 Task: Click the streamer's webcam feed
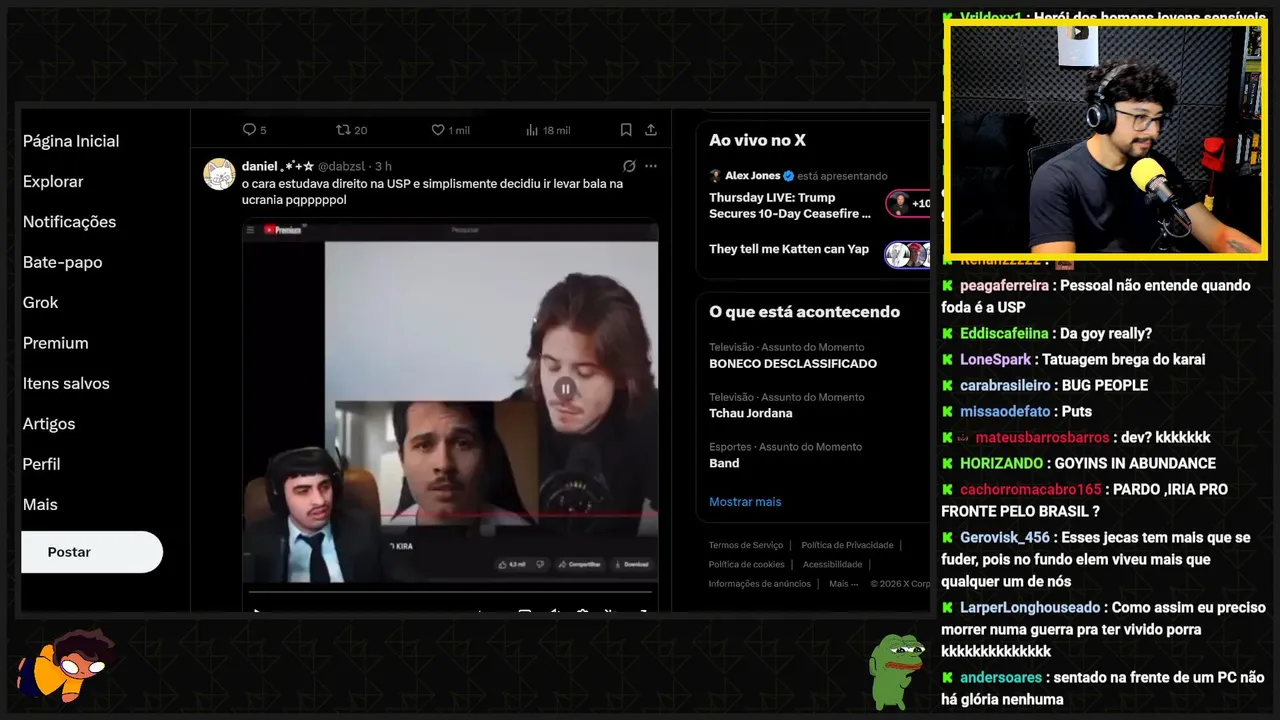point(1106,139)
